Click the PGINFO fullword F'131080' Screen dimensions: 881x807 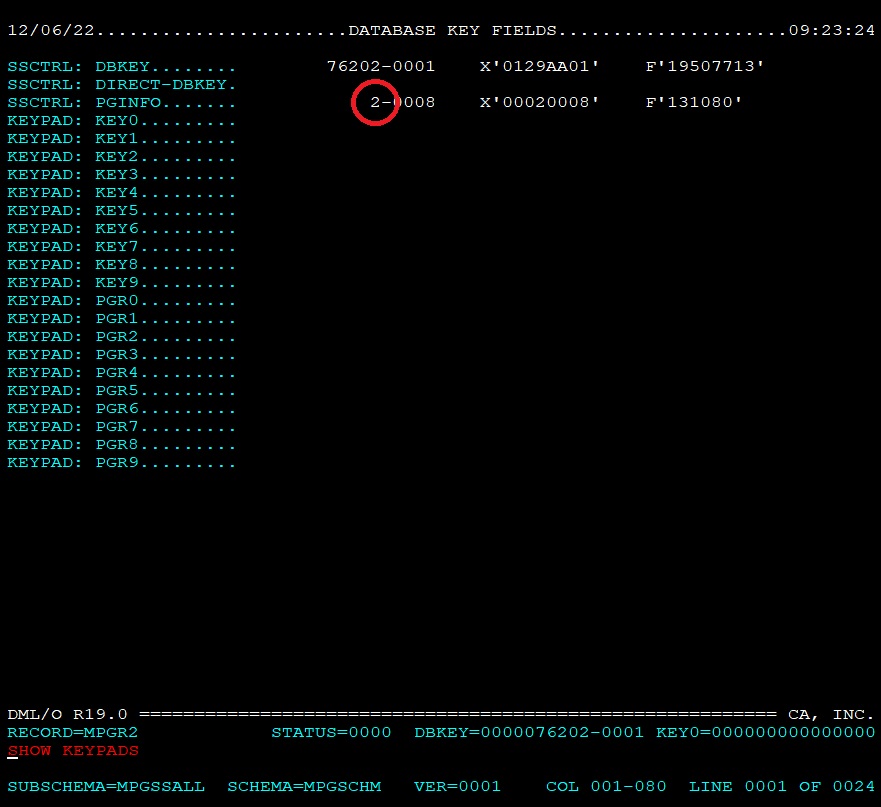coord(694,103)
